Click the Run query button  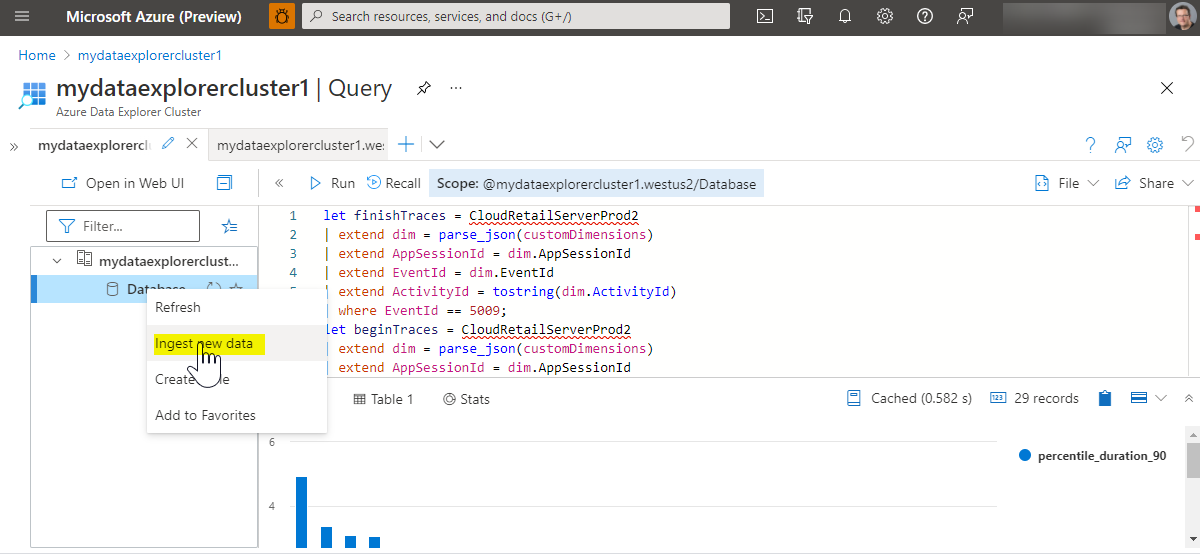click(x=331, y=183)
